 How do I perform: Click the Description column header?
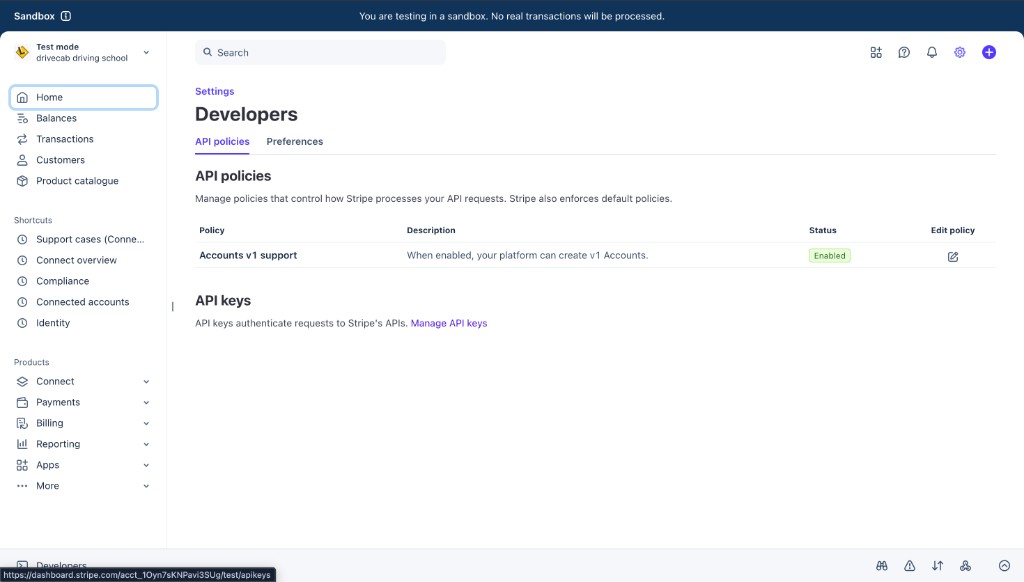[x=431, y=231]
